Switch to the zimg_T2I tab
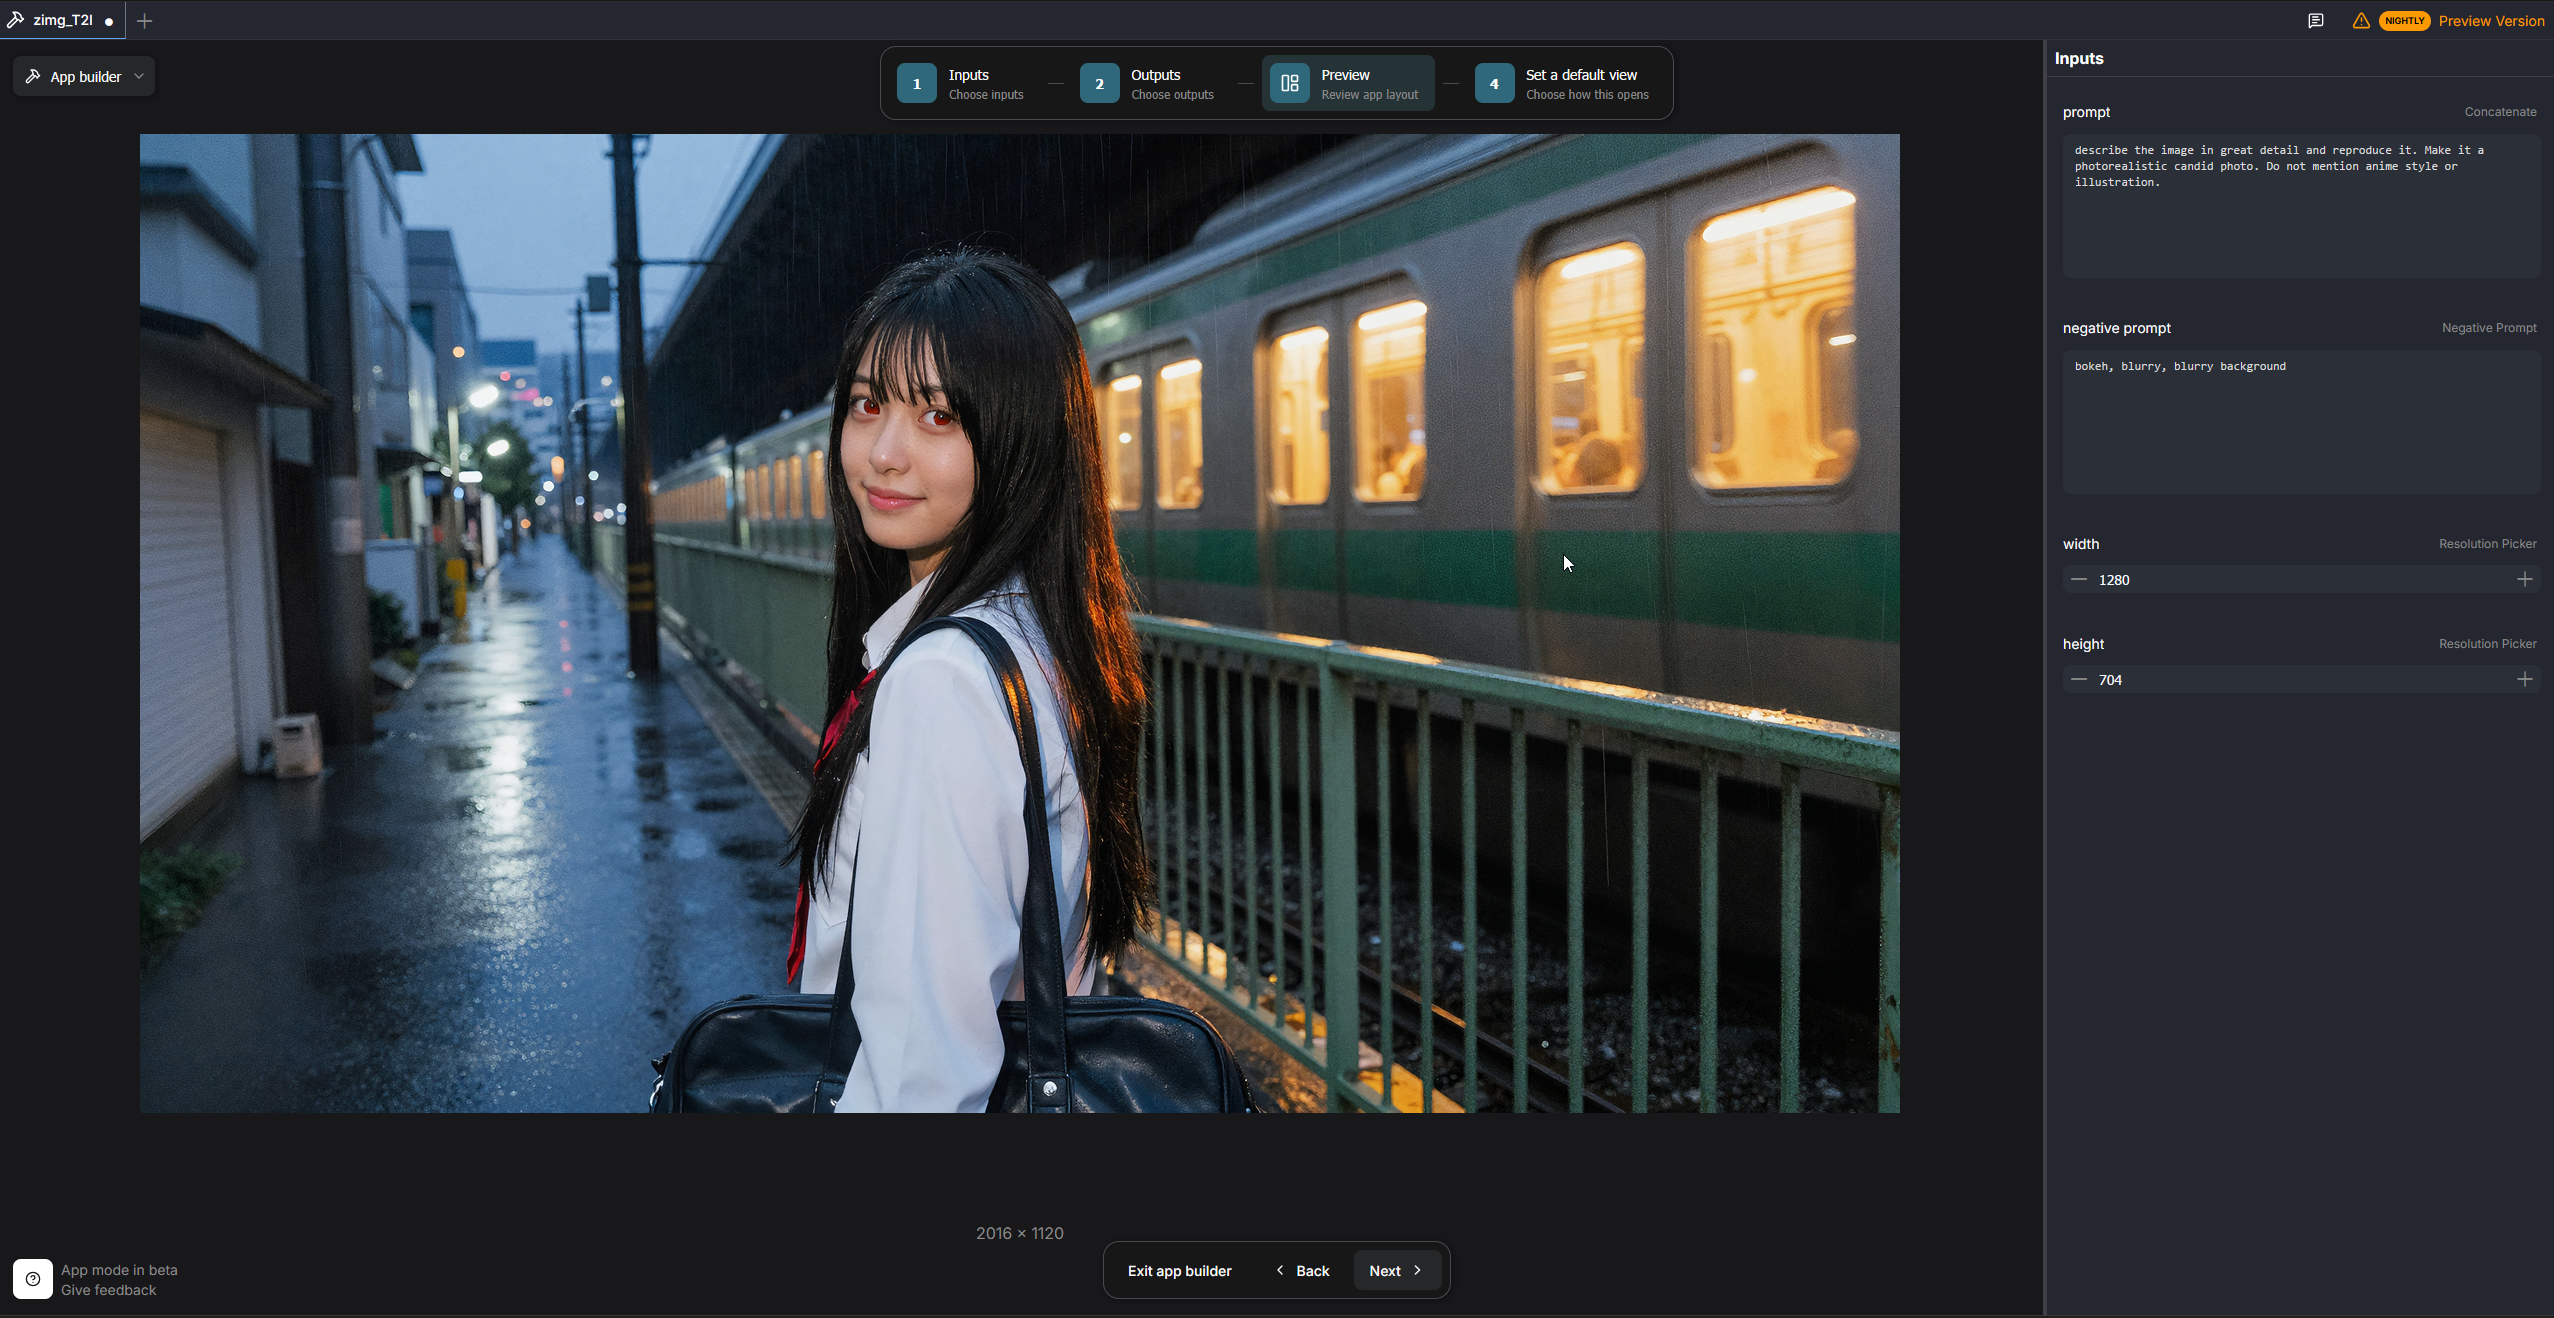Screen dimensions: 2554x1318 pyautogui.click(x=62, y=21)
